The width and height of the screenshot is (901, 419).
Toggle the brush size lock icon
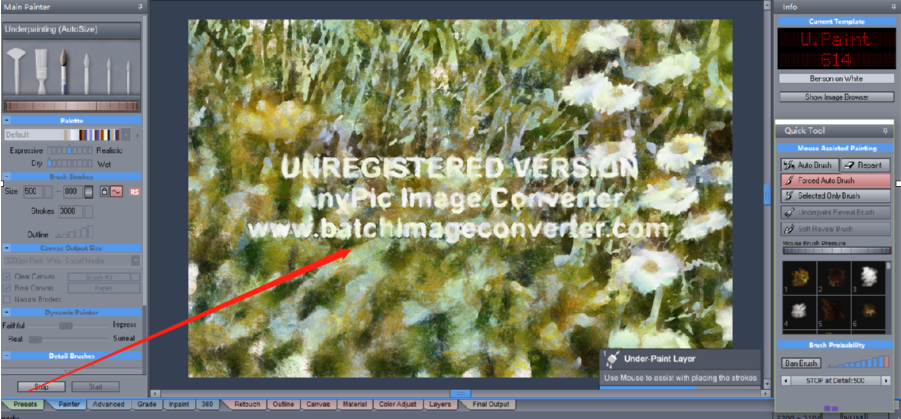(x=105, y=191)
